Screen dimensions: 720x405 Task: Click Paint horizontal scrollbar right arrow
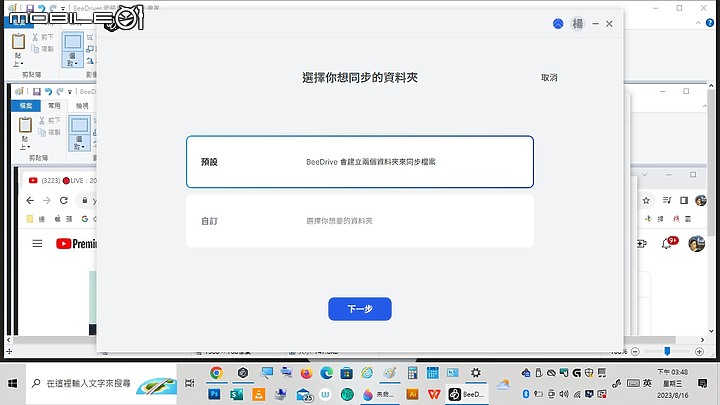702,340
